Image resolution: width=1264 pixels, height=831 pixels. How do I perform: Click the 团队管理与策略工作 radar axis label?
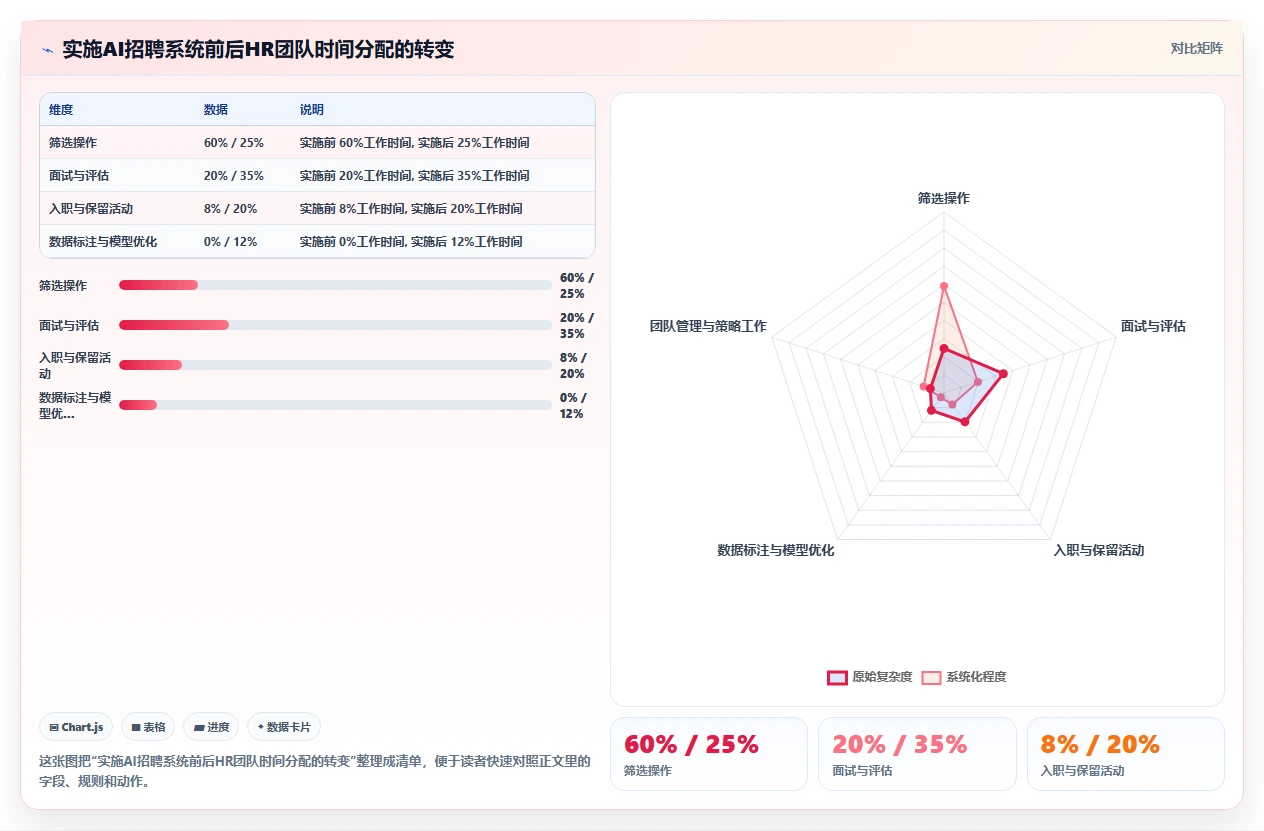[708, 326]
